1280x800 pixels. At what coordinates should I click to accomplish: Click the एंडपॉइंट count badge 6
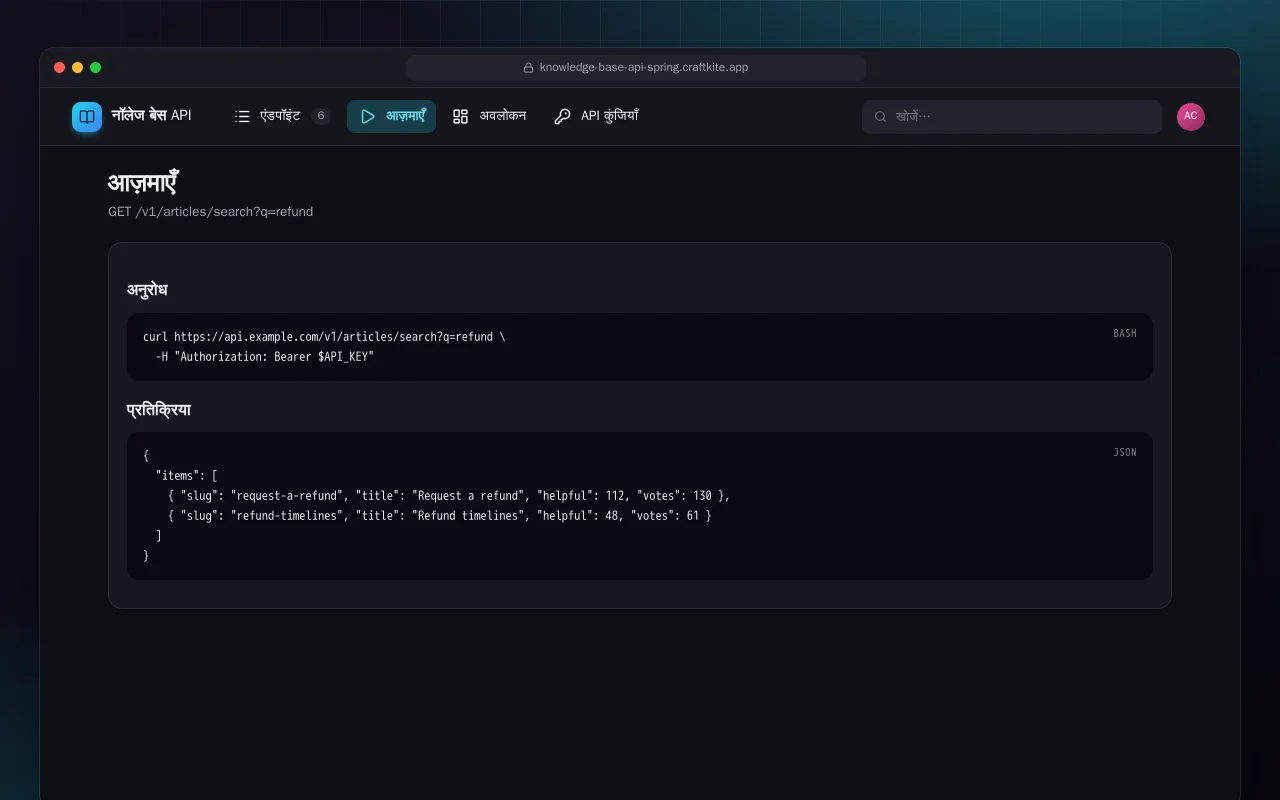coord(320,116)
